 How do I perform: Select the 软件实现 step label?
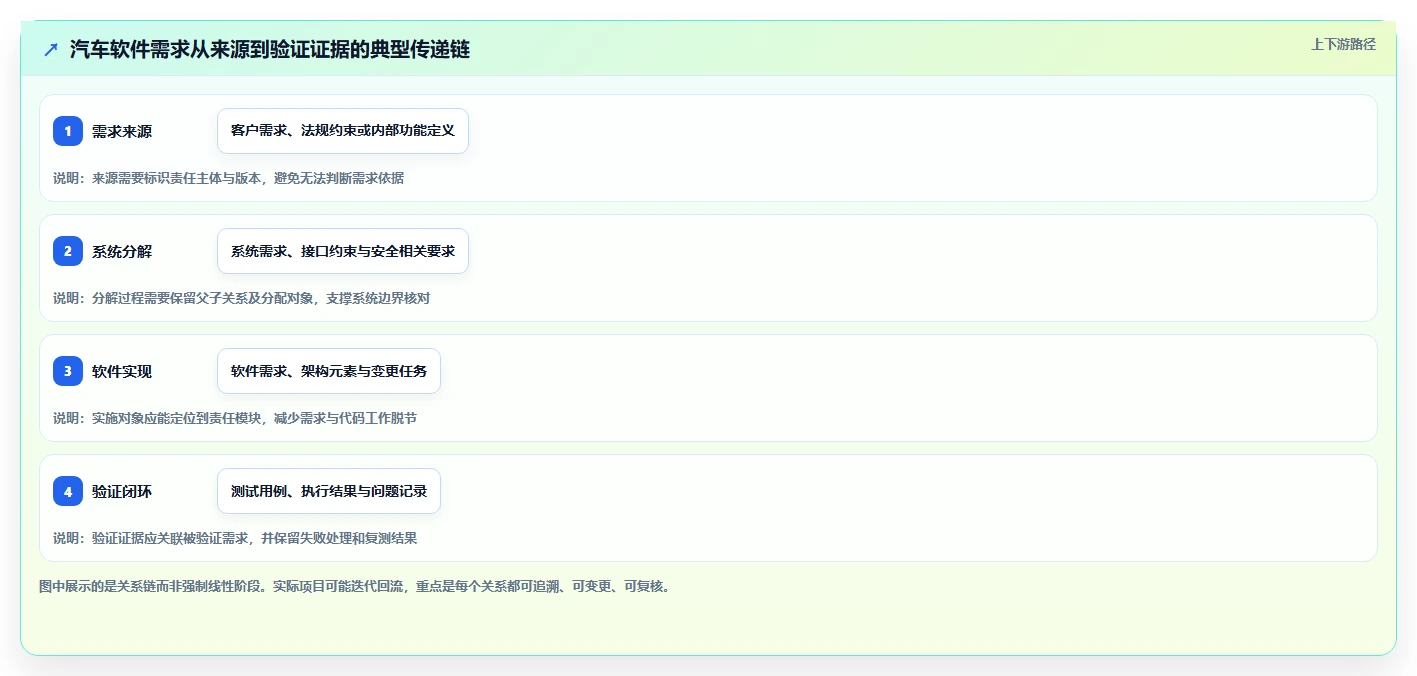pos(122,371)
